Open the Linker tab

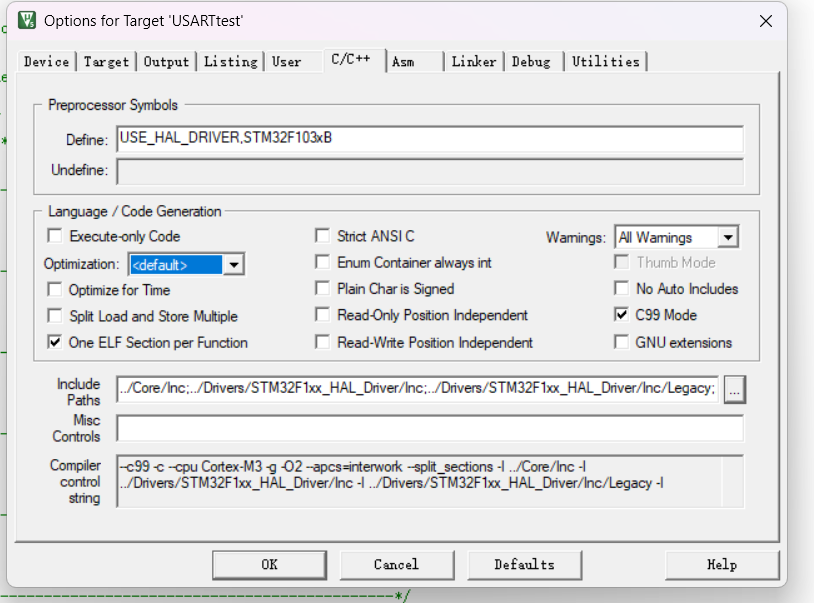click(x=473, y=62)
